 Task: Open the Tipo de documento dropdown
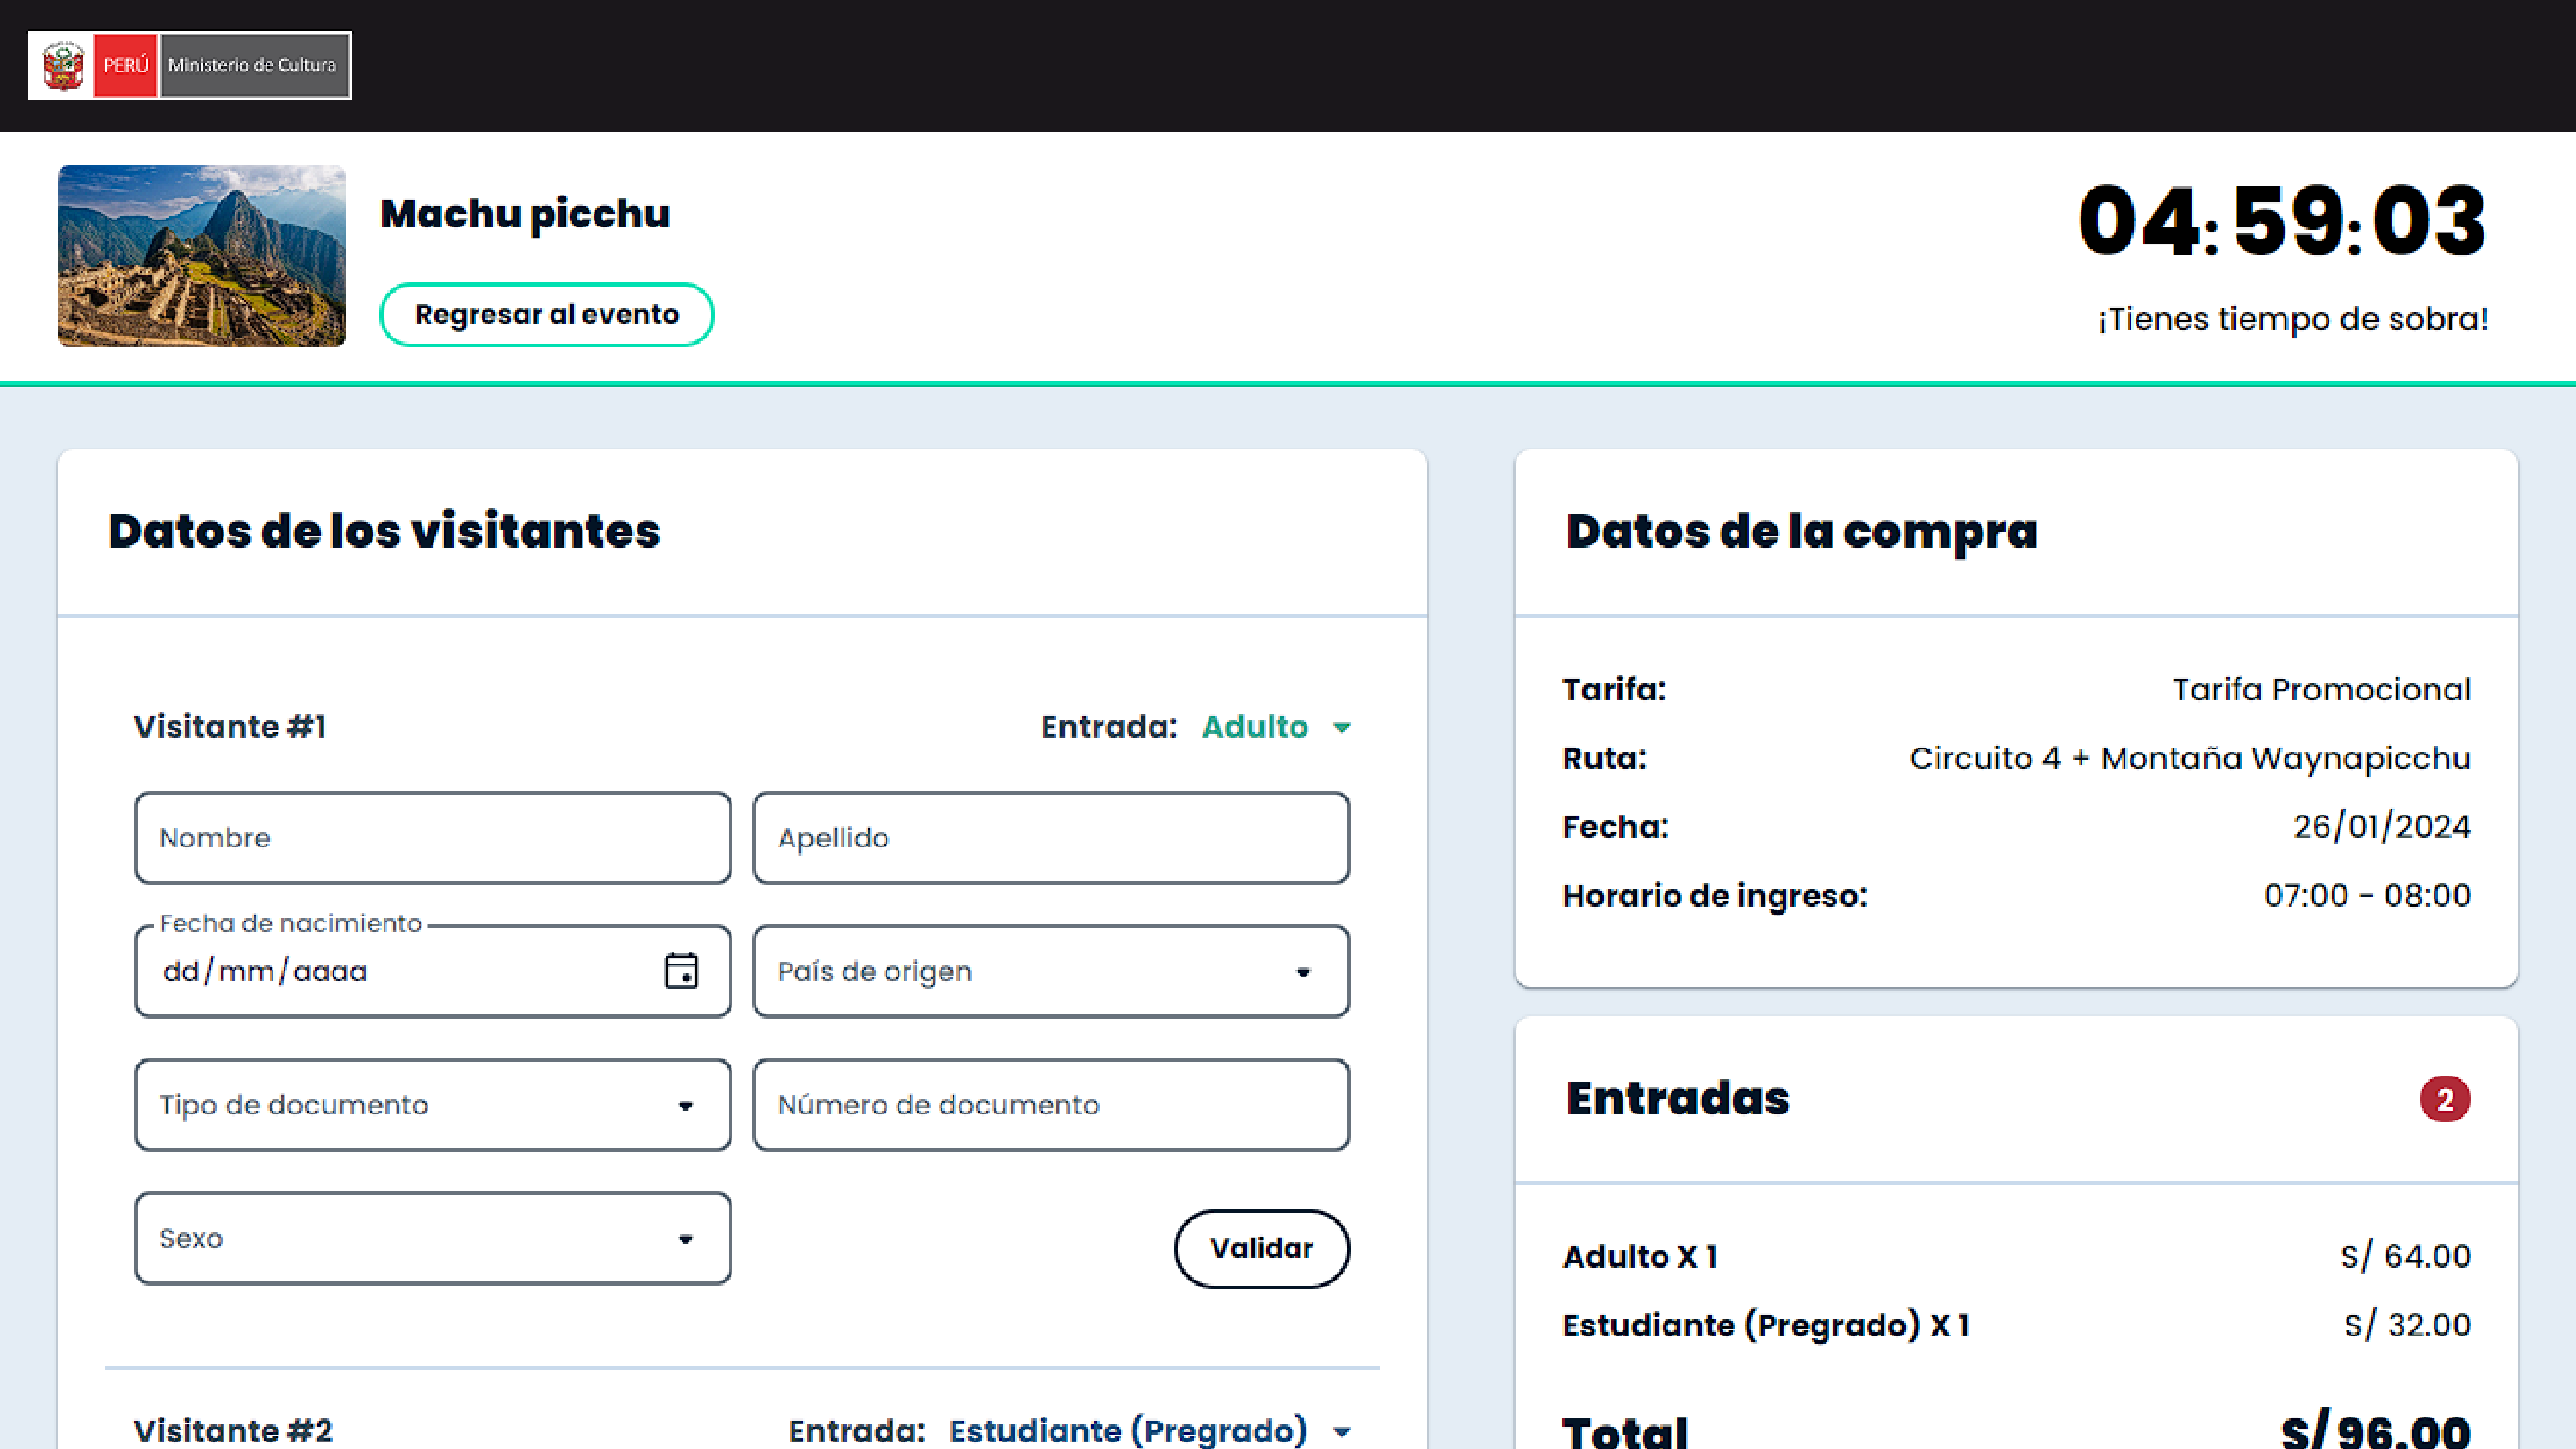point(432,1105)
